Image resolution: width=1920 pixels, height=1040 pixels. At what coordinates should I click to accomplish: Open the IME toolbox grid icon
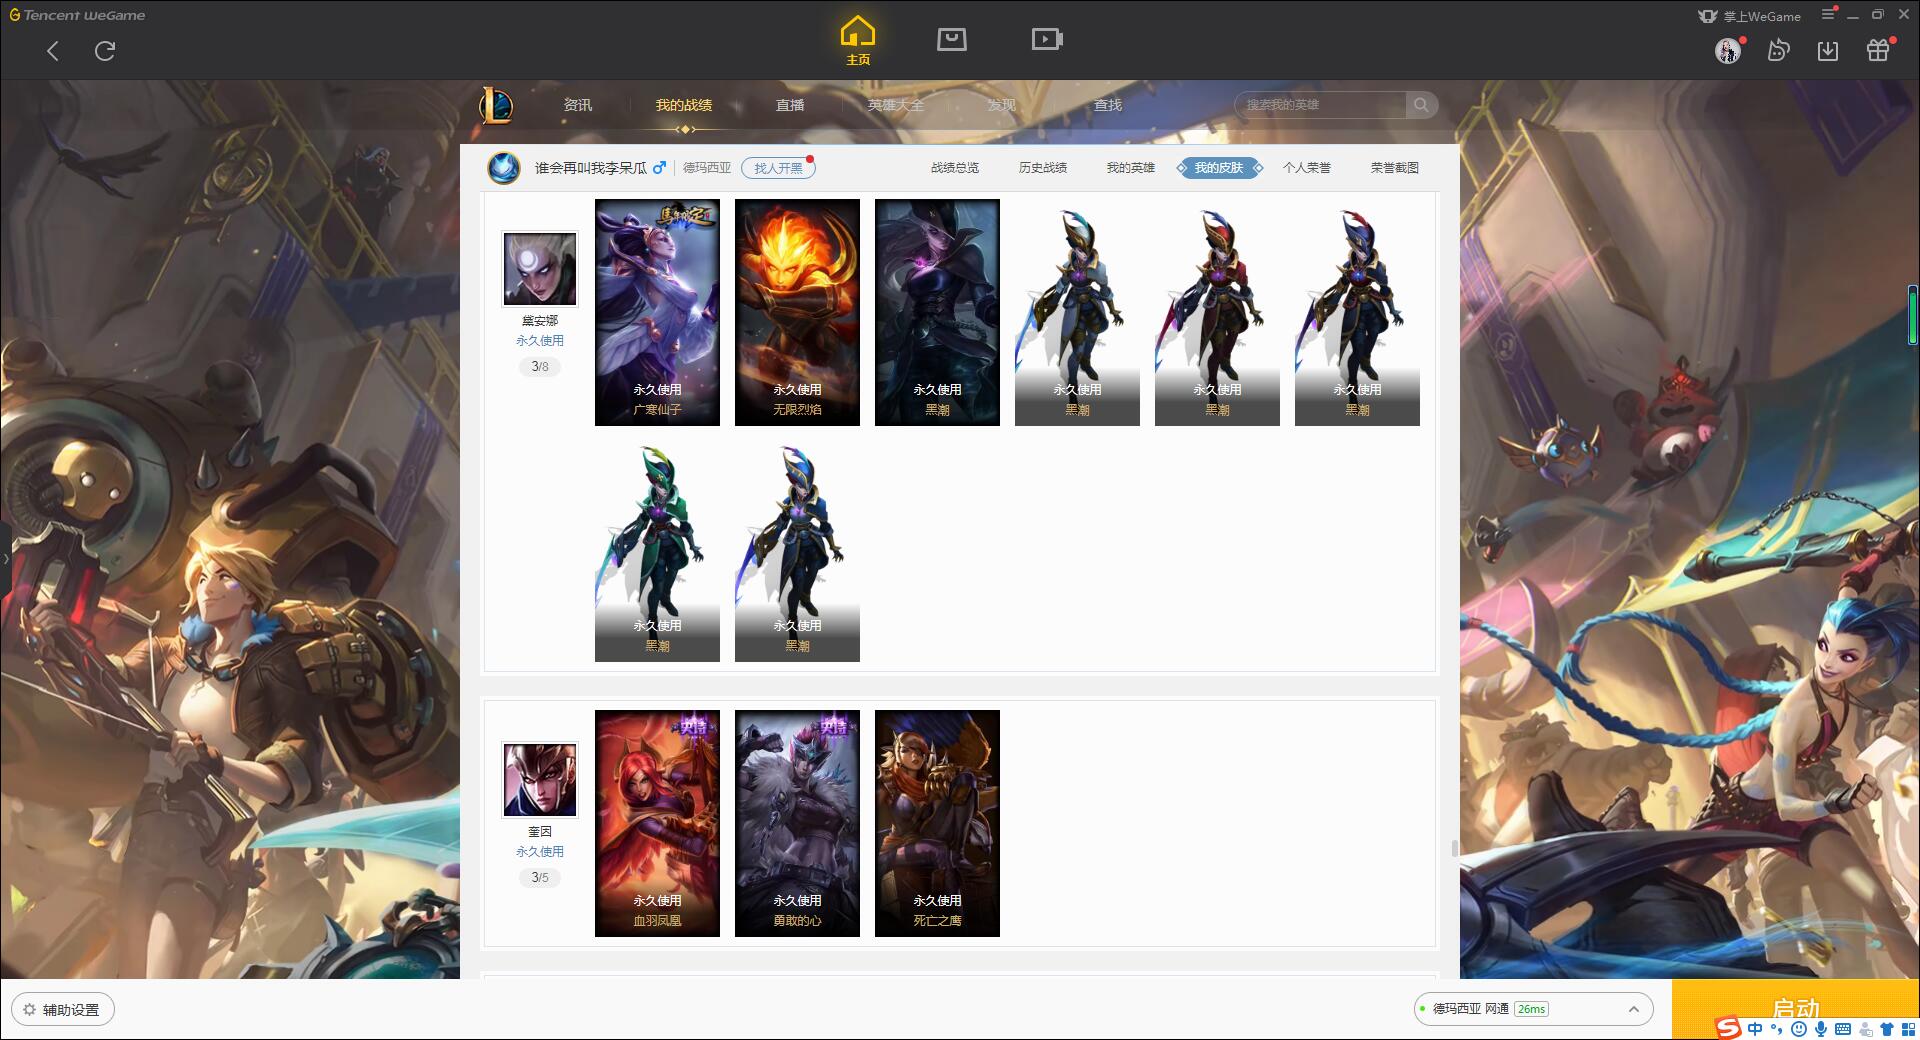pos(1908,1029)
